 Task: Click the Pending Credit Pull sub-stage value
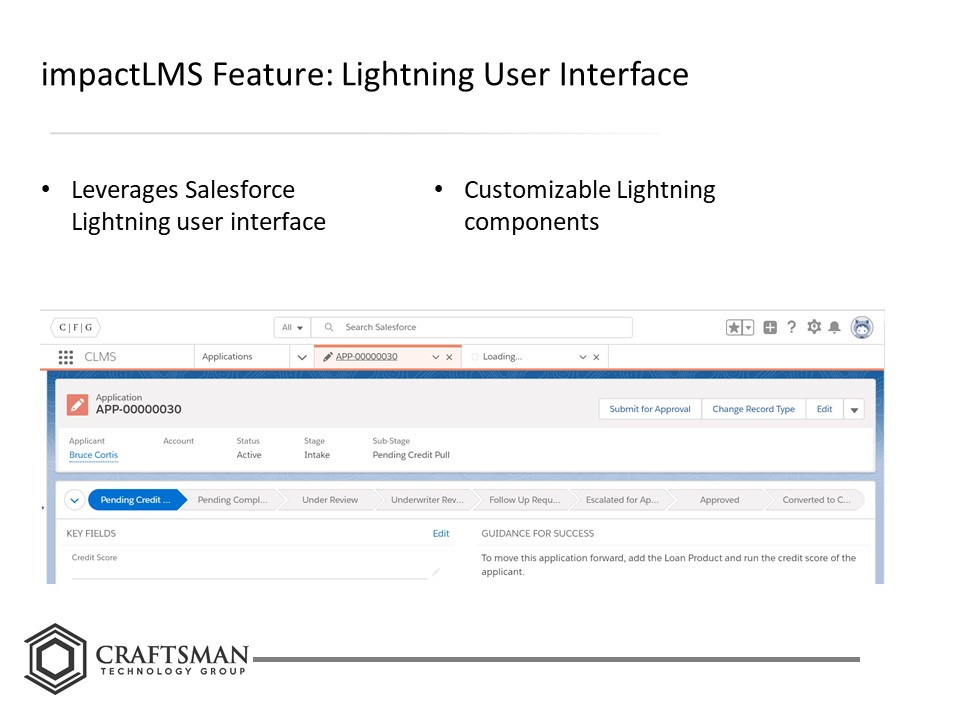(x=411, y=455)
